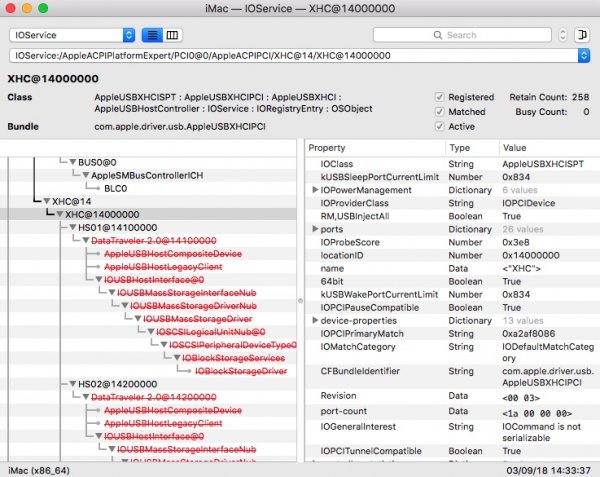The image size is (600, 477).
Task: Select the HS01@14100000 entry
Action: (x=117, y=228)
